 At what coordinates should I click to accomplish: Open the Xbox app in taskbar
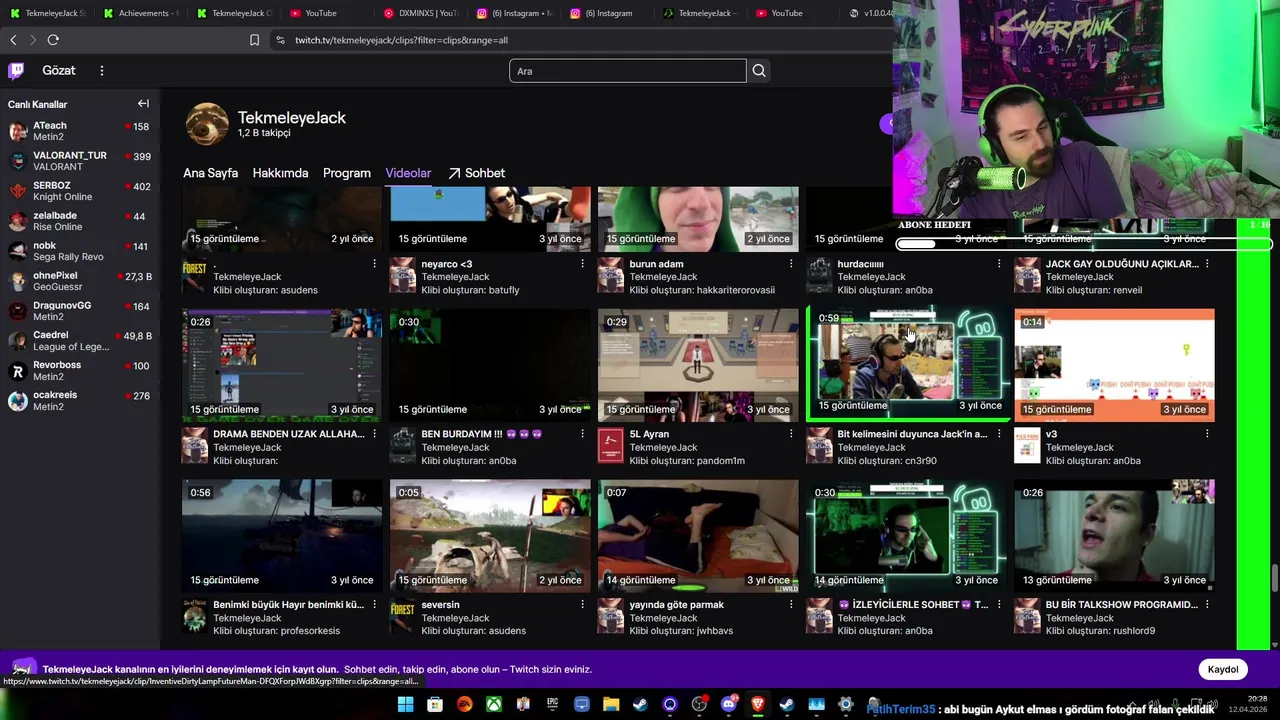pyautogui.click(x=494, y=705)
